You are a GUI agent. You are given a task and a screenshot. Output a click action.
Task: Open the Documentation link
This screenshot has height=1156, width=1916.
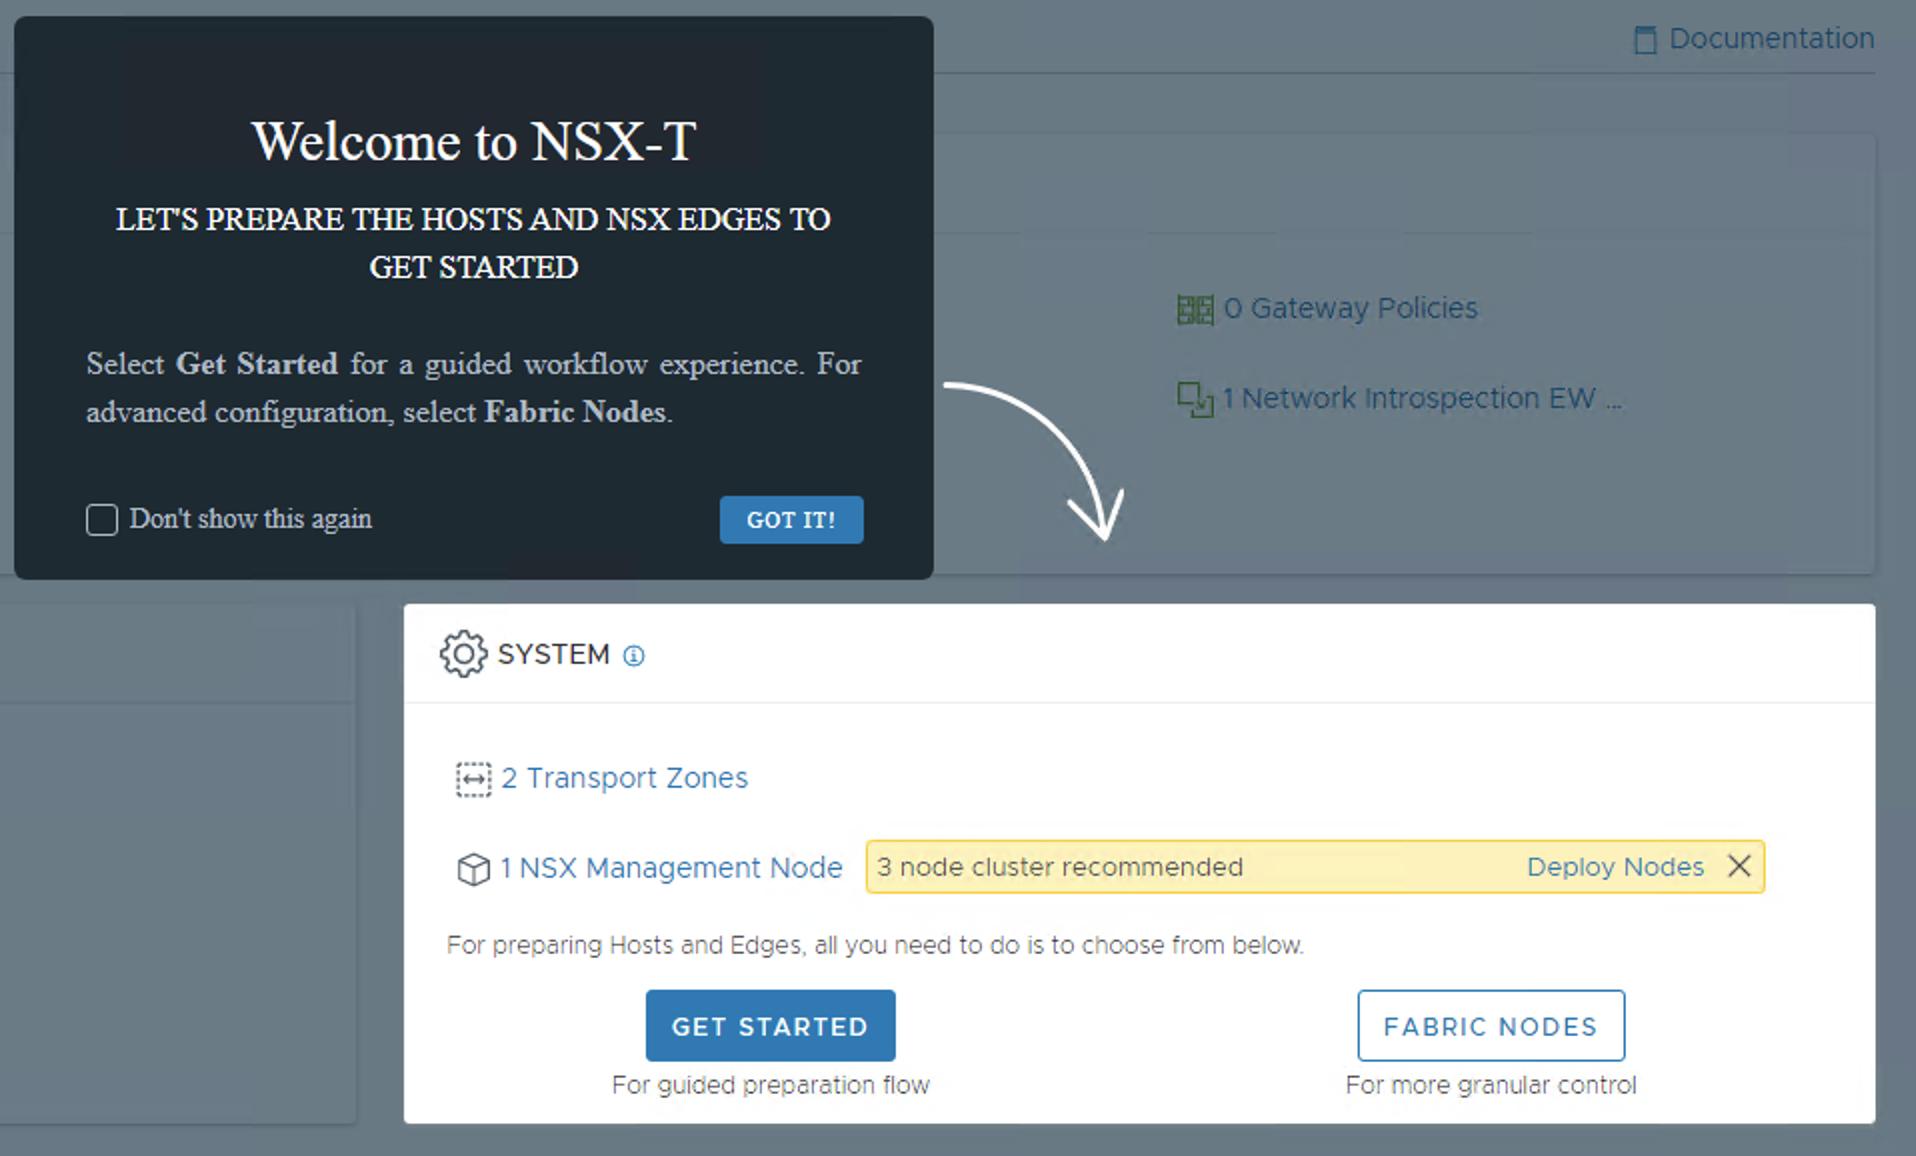pyautogui.click(x=1771, y=39)
